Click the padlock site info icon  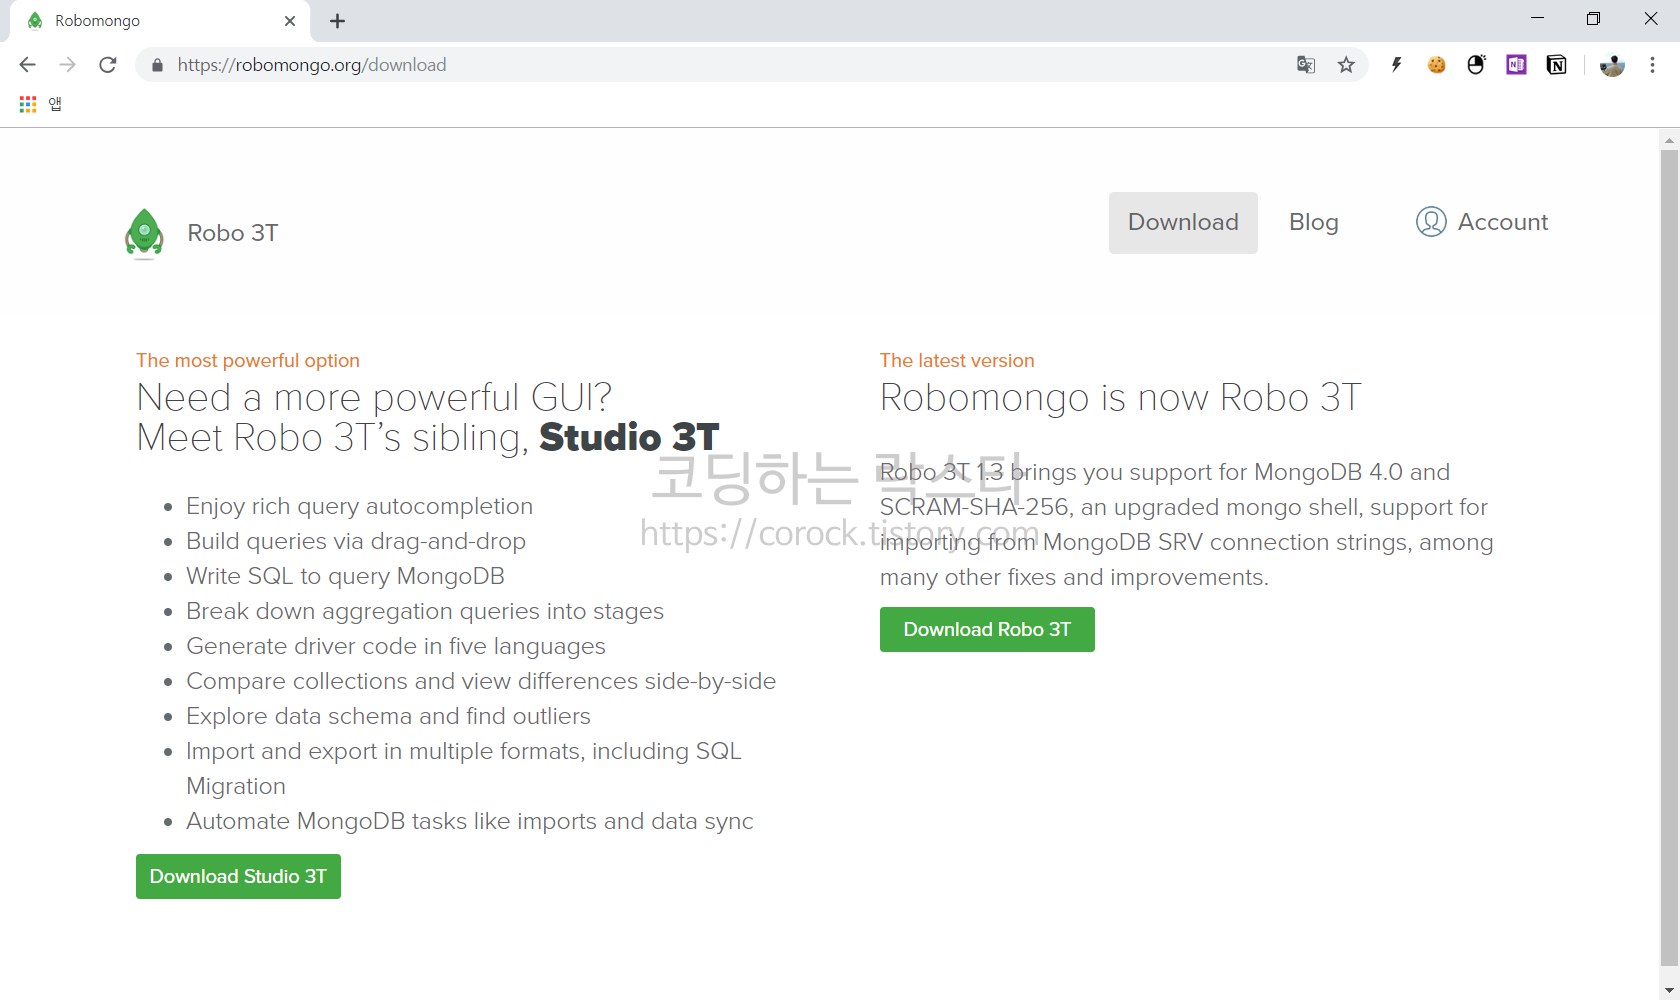pyautogui.click(x=157, y=65)
